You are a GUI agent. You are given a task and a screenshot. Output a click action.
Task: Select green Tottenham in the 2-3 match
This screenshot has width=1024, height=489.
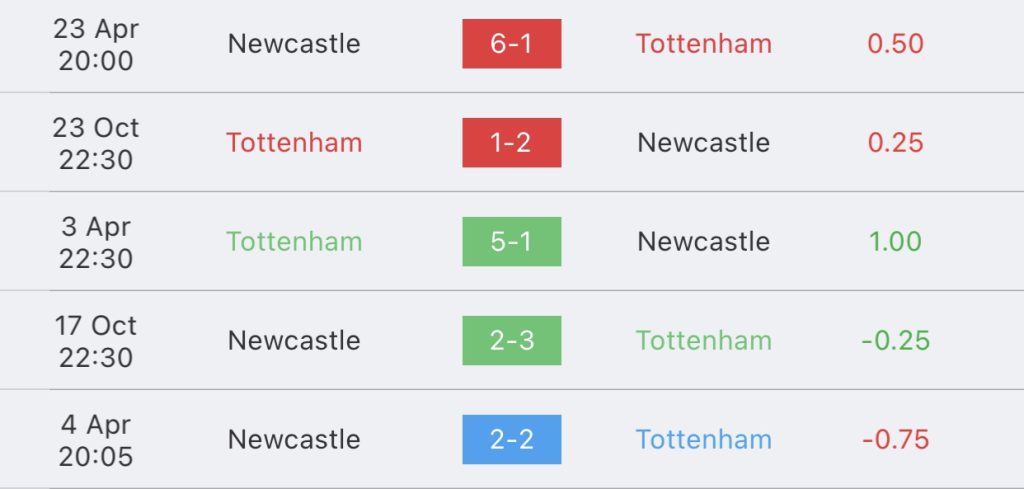coord(704,340)
